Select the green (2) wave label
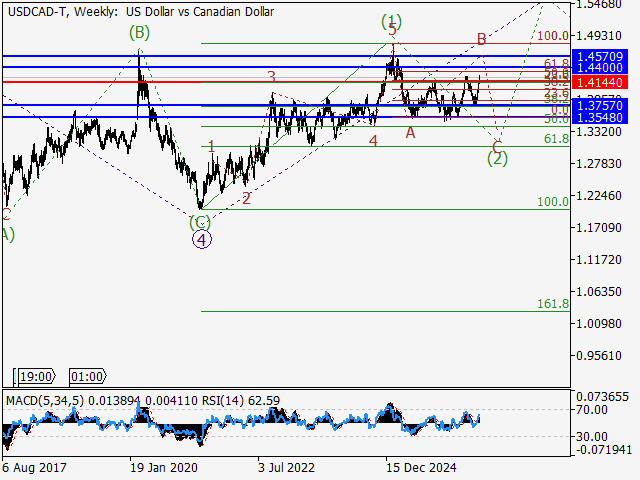The height and width of the screenshot is (480, 640). pyautogui.click(x=498, y=158)
